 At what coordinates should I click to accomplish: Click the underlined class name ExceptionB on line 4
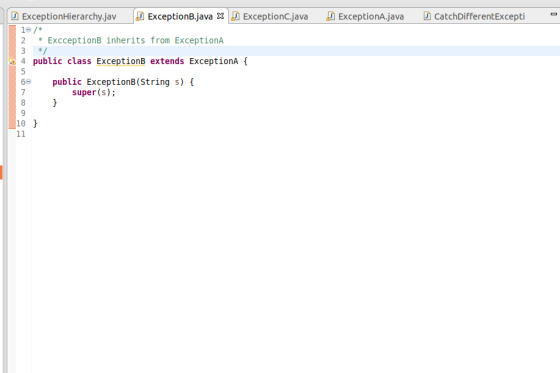(x=121, y=61)
